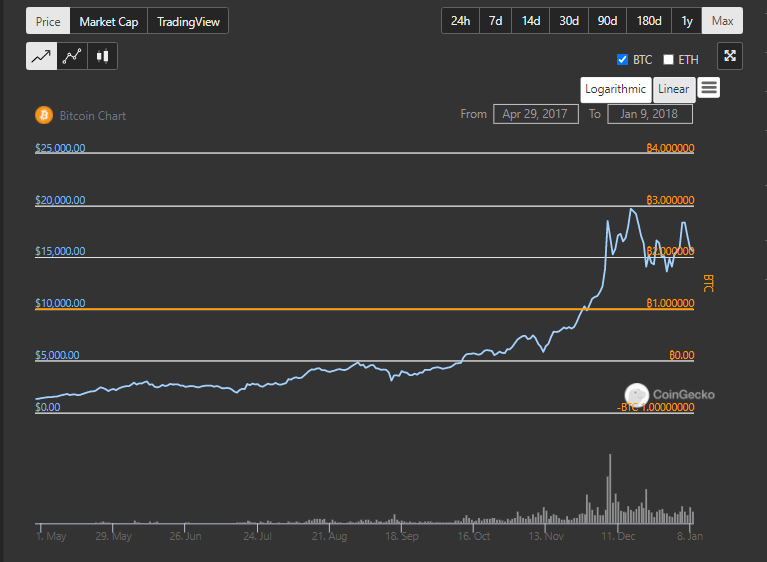Click the $25,000.00 axis label
Viewport: 767px width, 562px height.
pos(60,148)
